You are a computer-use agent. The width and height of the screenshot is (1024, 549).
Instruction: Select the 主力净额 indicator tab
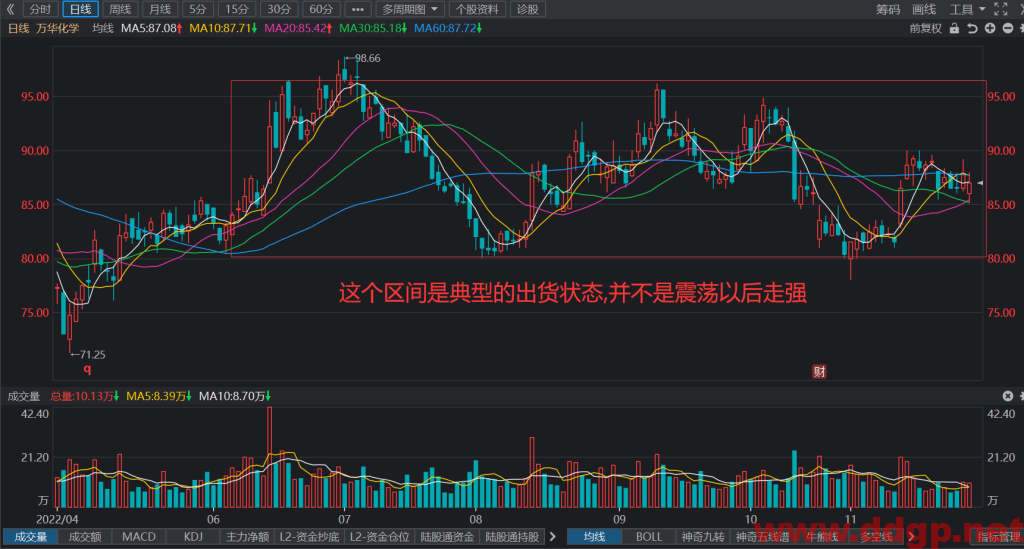click(248, 537)
